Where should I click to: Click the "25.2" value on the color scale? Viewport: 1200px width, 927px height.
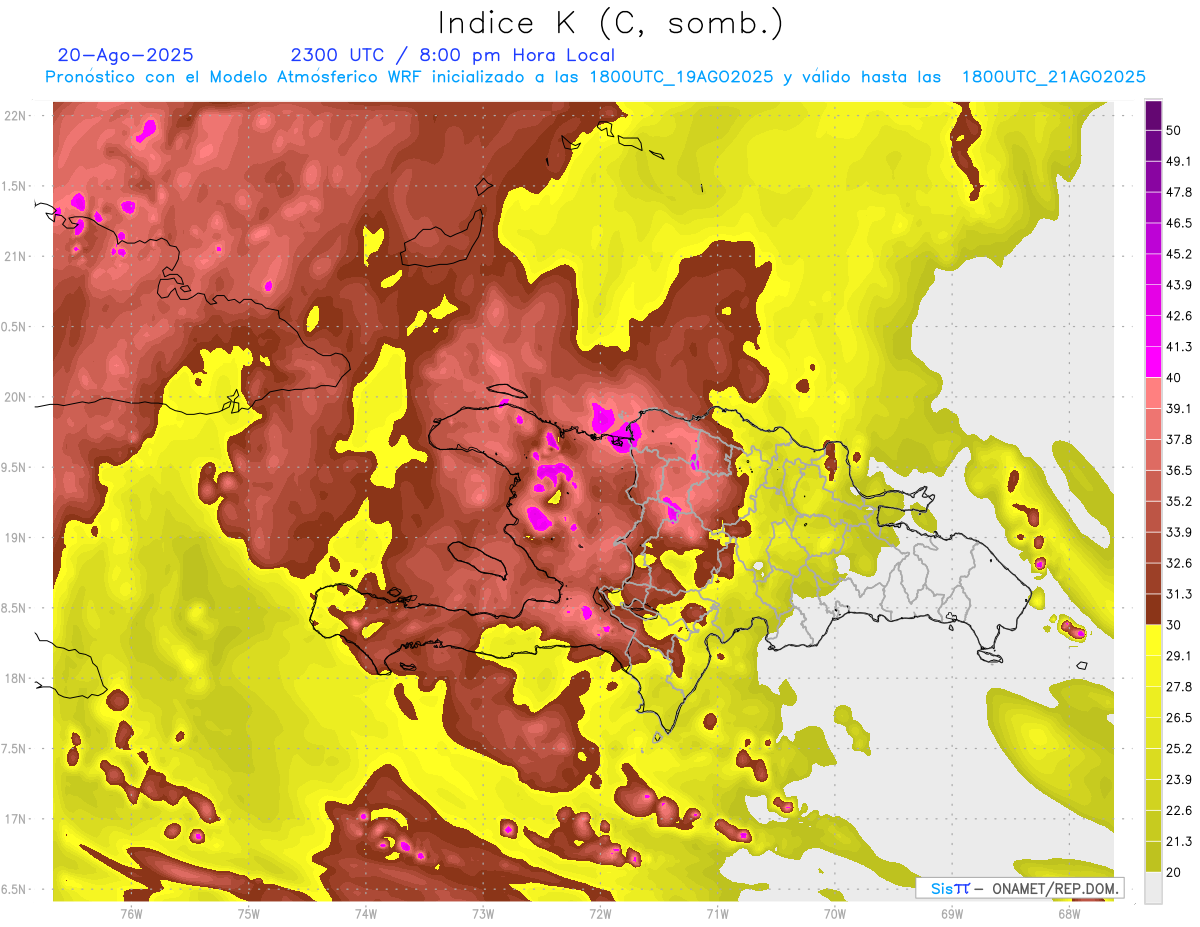pos(1178,749)
